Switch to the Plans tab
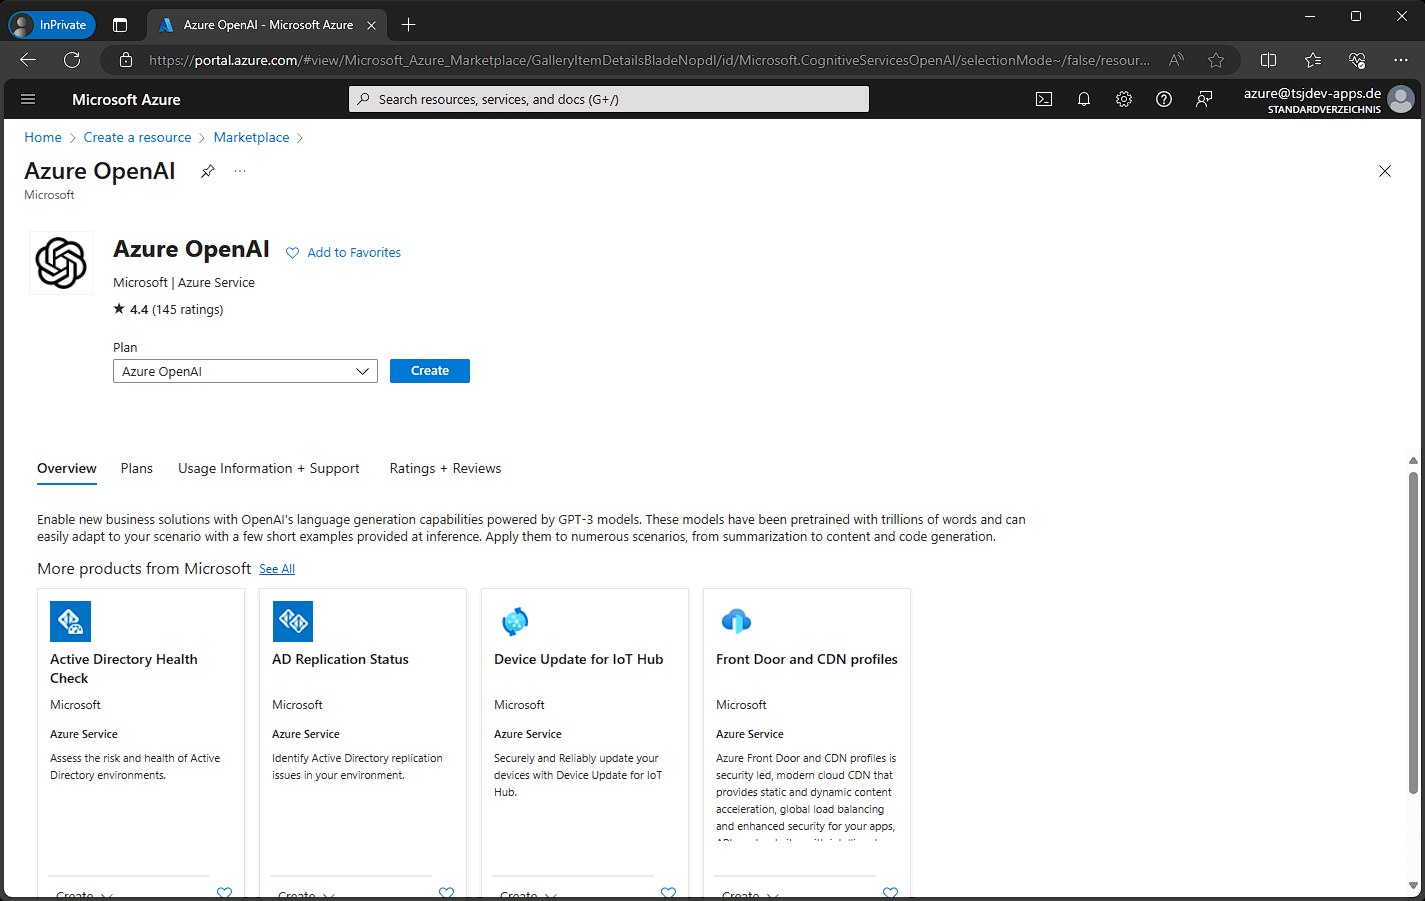The height and width of the screenshot is (901, 1425). (x=137, y=468)
